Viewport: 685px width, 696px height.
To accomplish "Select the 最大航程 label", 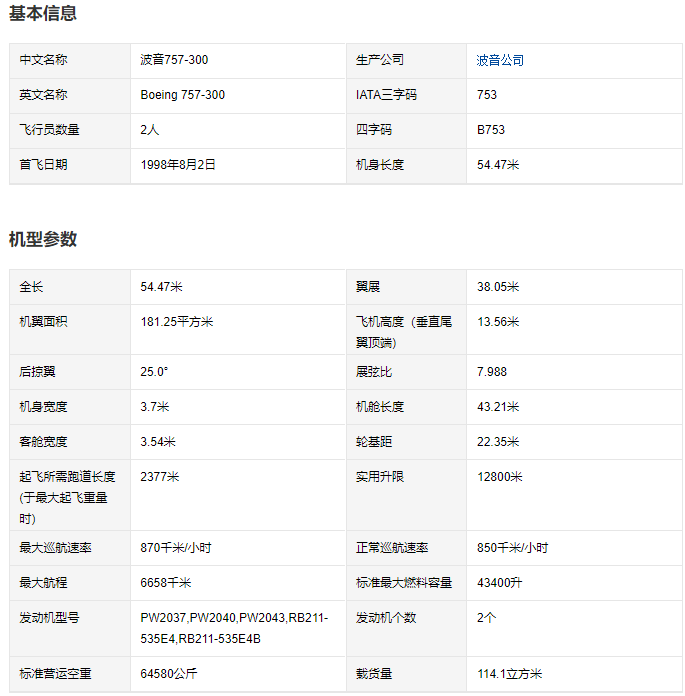I will [x=44, y=583].
